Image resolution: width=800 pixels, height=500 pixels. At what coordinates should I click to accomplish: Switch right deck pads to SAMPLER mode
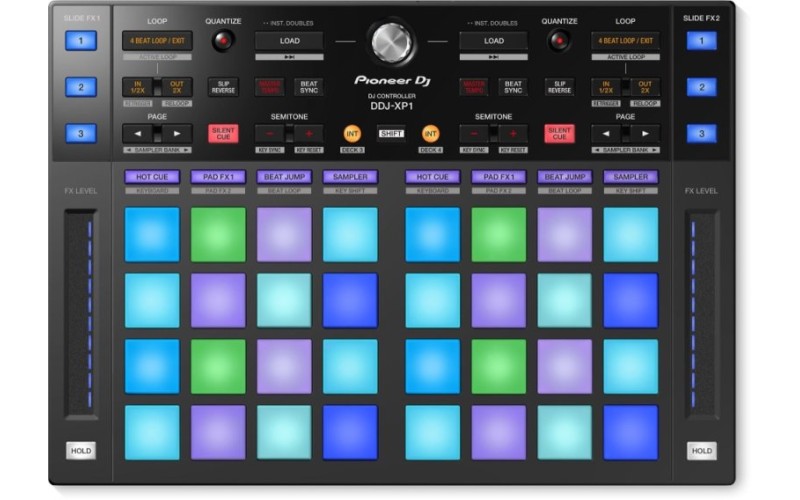pos(631,177)
